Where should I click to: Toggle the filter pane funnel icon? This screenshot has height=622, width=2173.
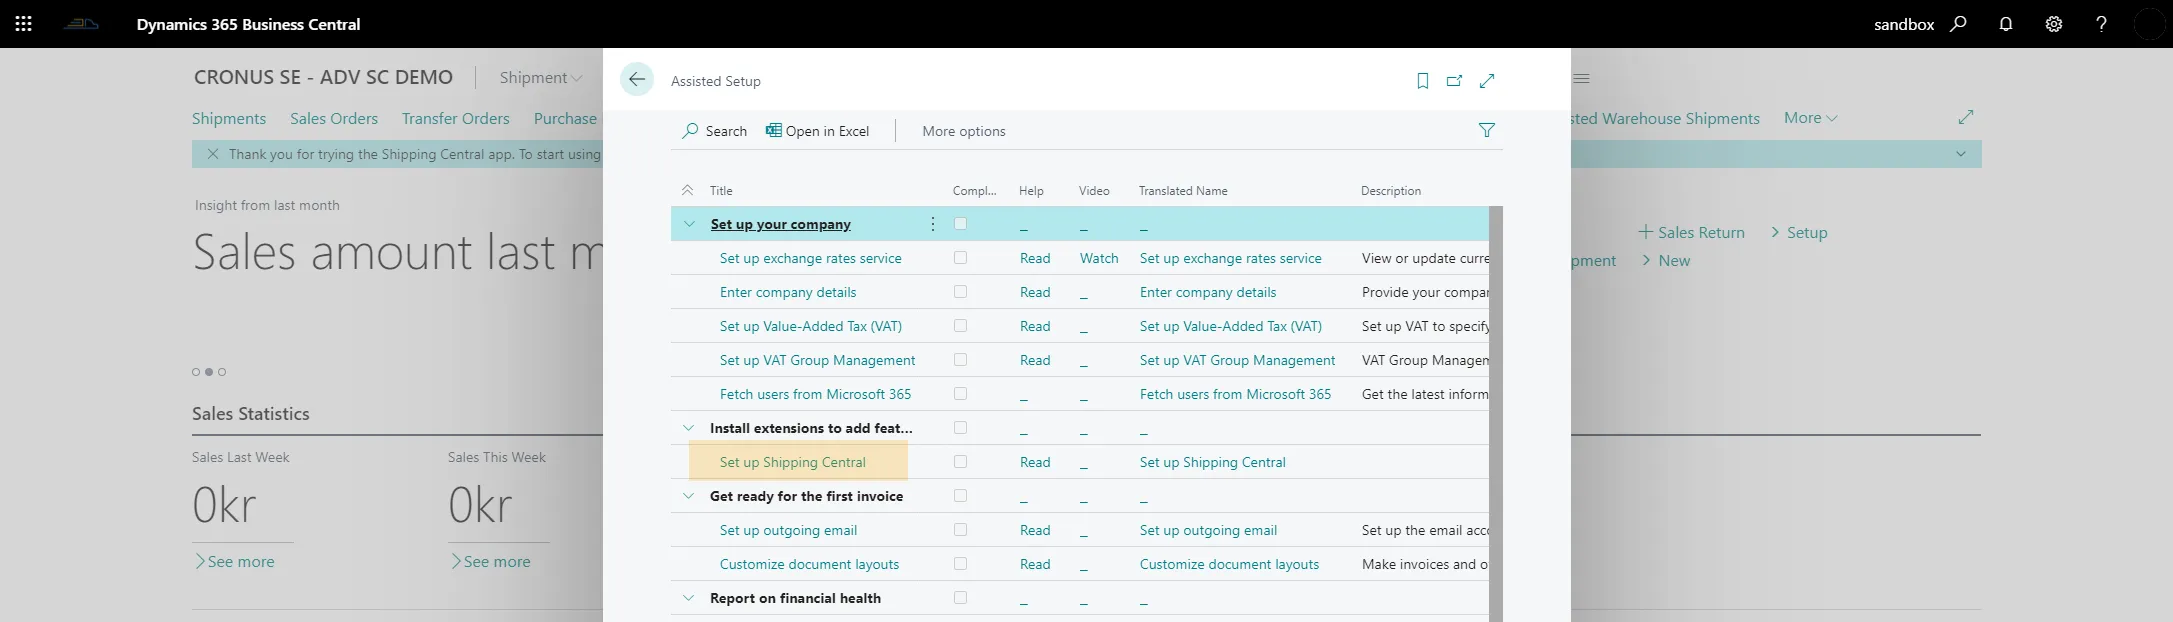[1487, 130]
